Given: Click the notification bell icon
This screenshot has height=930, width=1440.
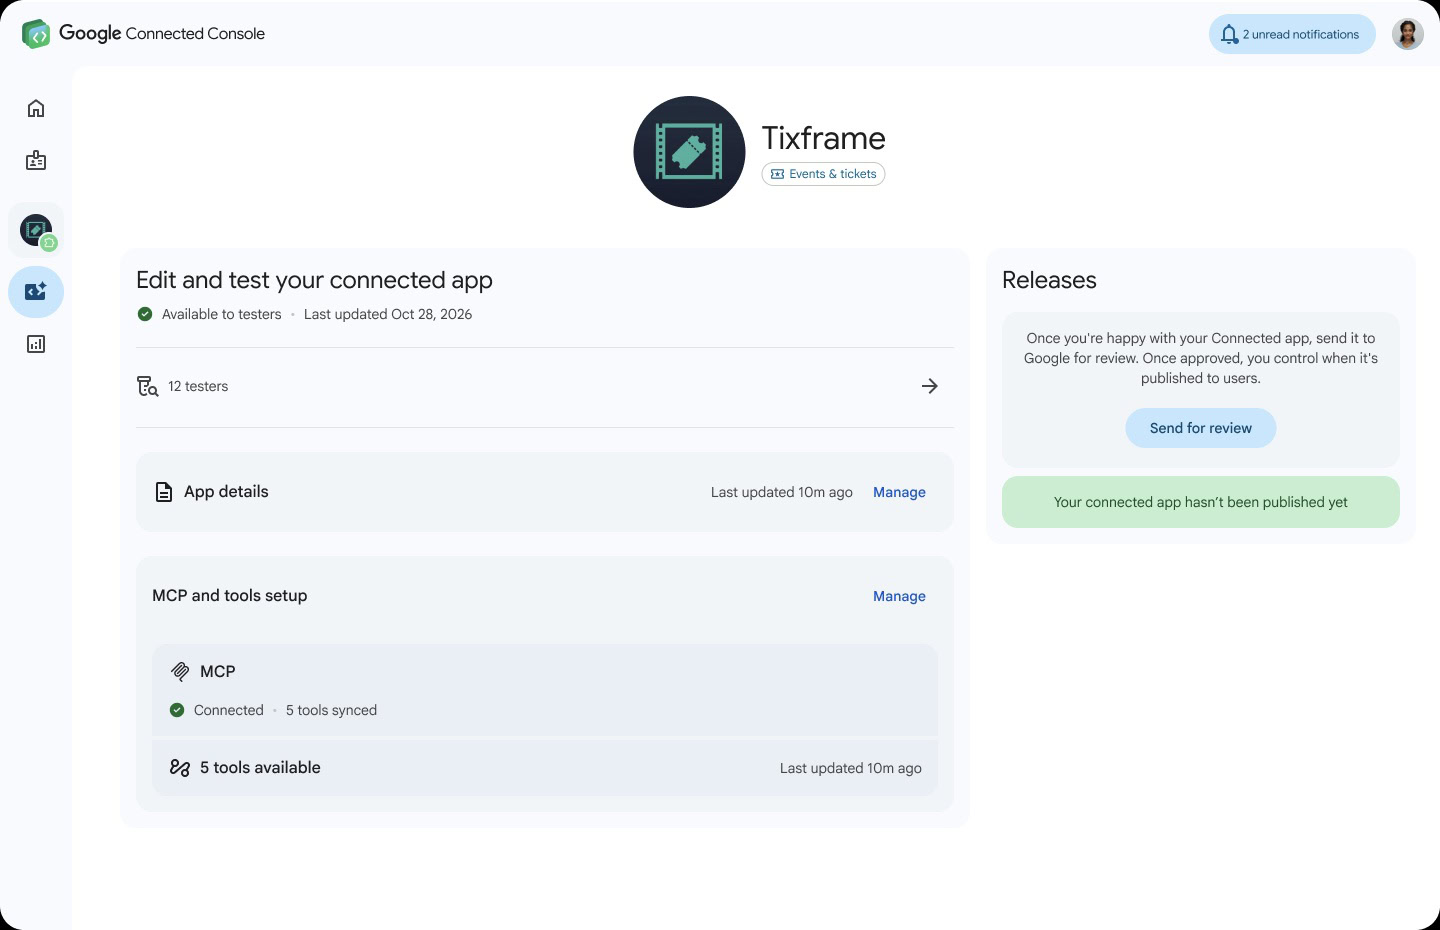Looking at the screenshot, I should point(1229,34).
